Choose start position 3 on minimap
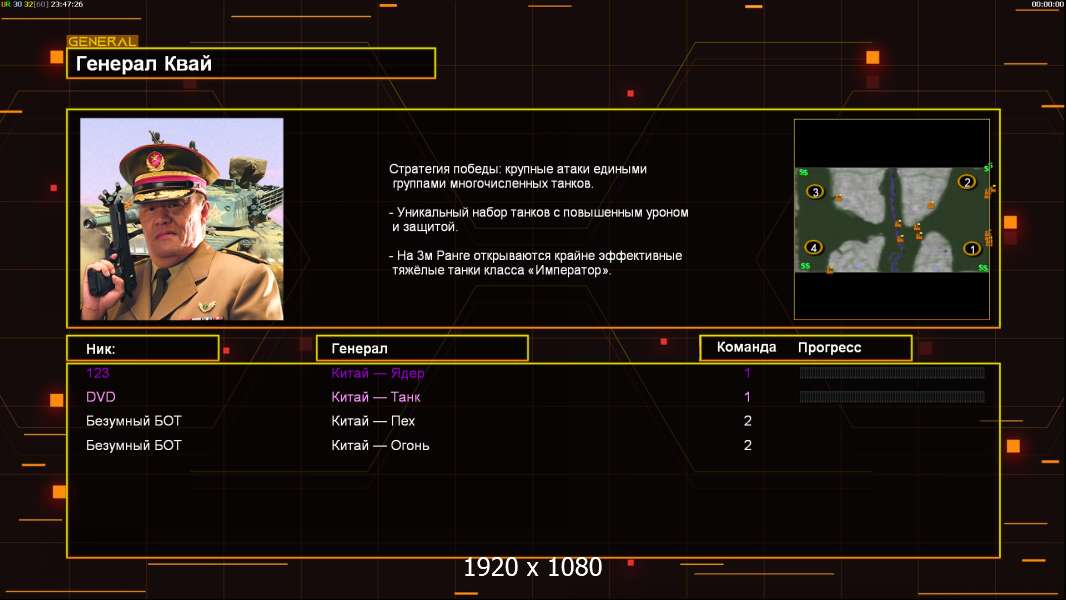Screen dimensions: 1066x600 click(815, 192)
